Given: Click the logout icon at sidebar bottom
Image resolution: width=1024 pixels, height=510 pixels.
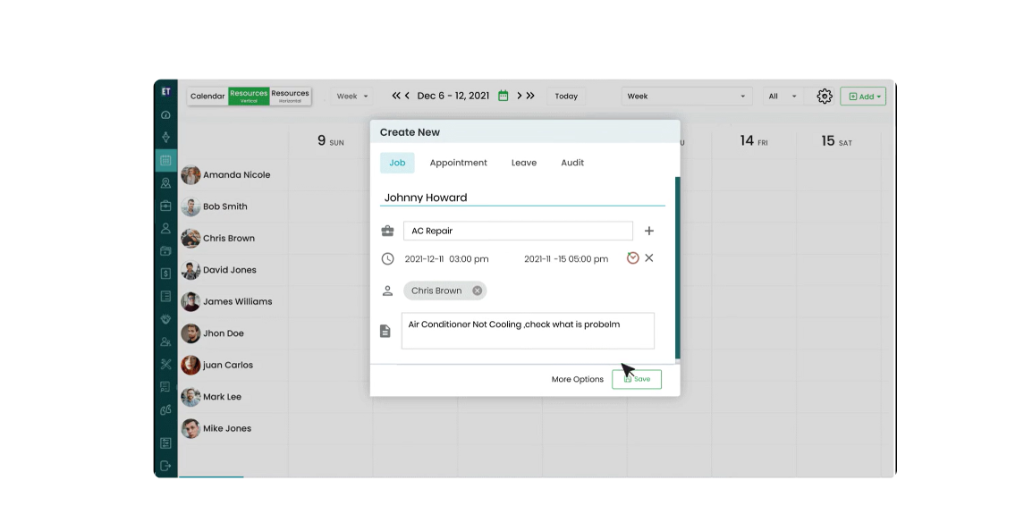Looking at the screenshot, I should pos(166,466).
